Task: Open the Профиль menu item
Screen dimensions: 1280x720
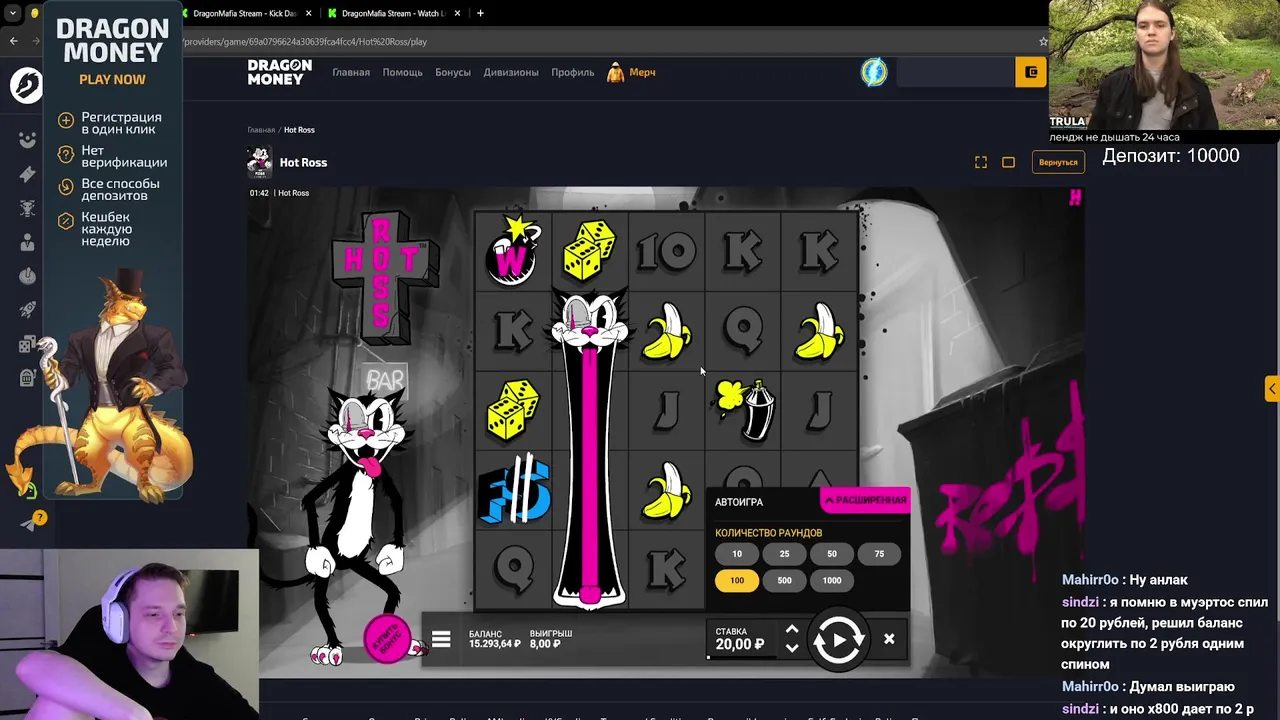Action: click(573, 72)
